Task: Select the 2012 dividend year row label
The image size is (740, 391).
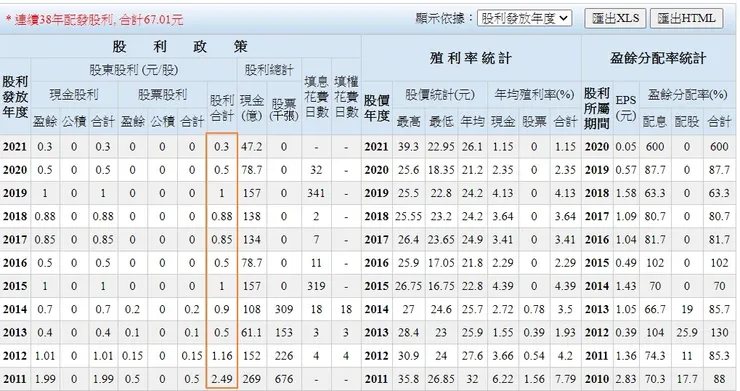Action: (15, 356)
